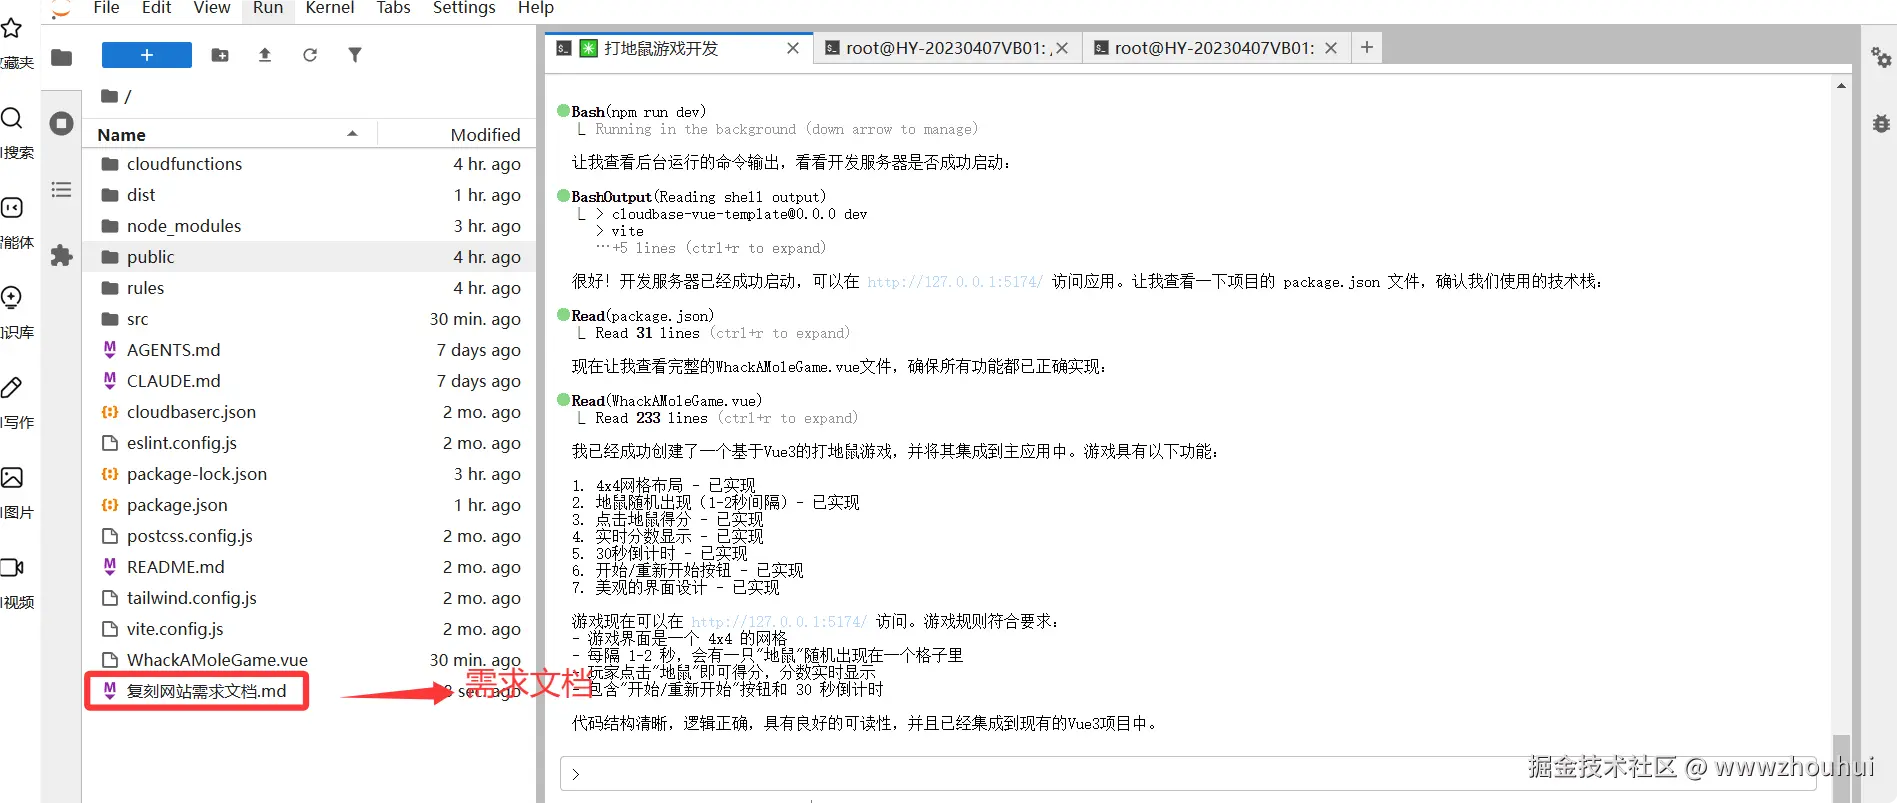The width and height of the screenshot is (1897, 803).
Task: Create a new folder with toolbar icon
Action: tap(220, 55)
